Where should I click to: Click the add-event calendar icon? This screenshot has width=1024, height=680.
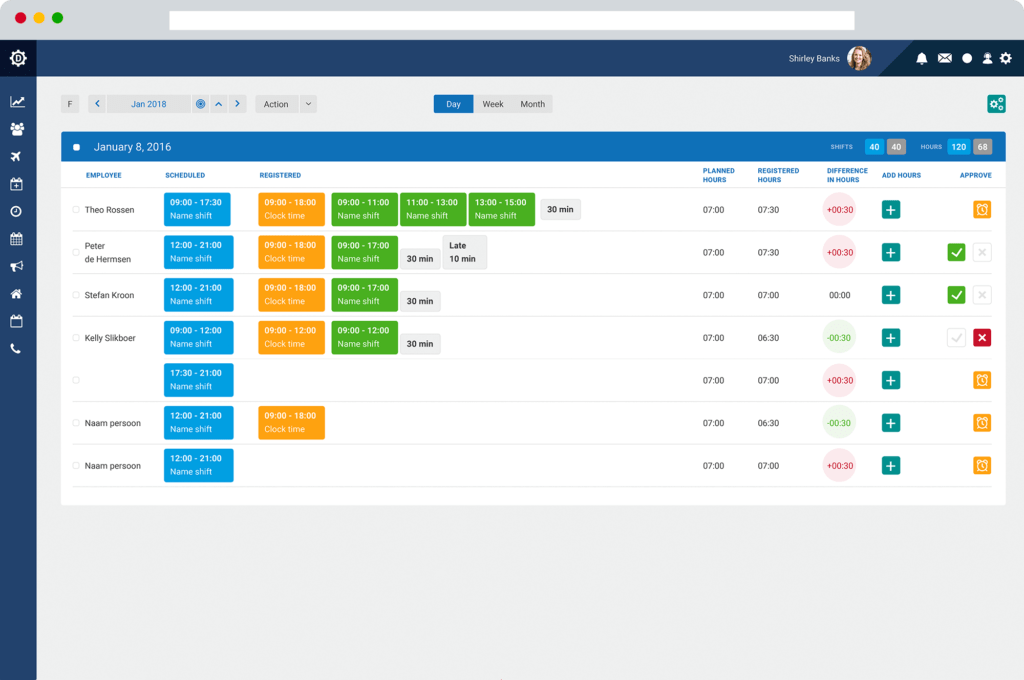click(x=16, y=184)
